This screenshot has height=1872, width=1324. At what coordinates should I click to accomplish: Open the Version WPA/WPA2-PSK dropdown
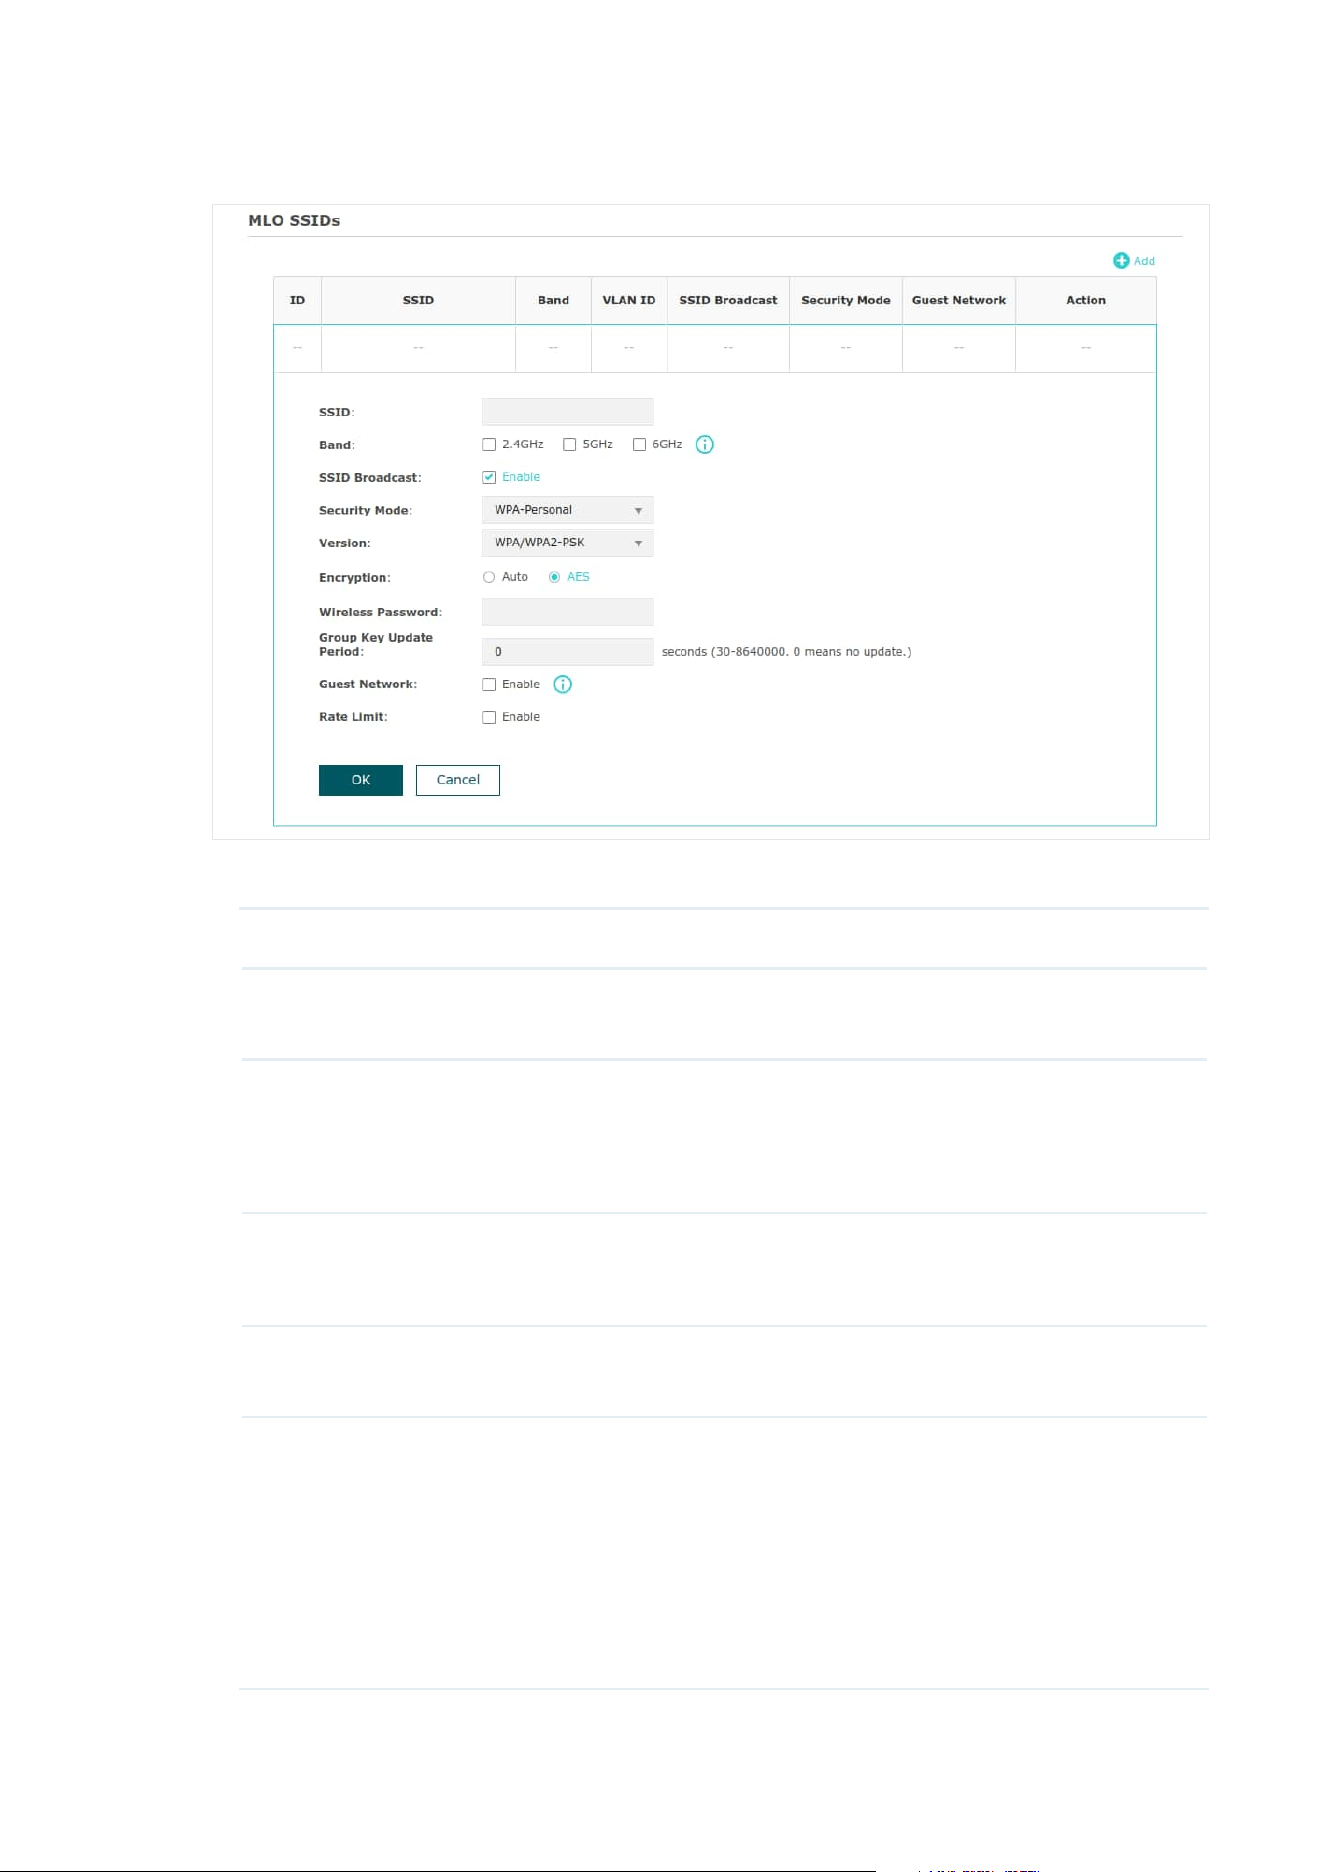pyautogui.click(x=567, y=543)
